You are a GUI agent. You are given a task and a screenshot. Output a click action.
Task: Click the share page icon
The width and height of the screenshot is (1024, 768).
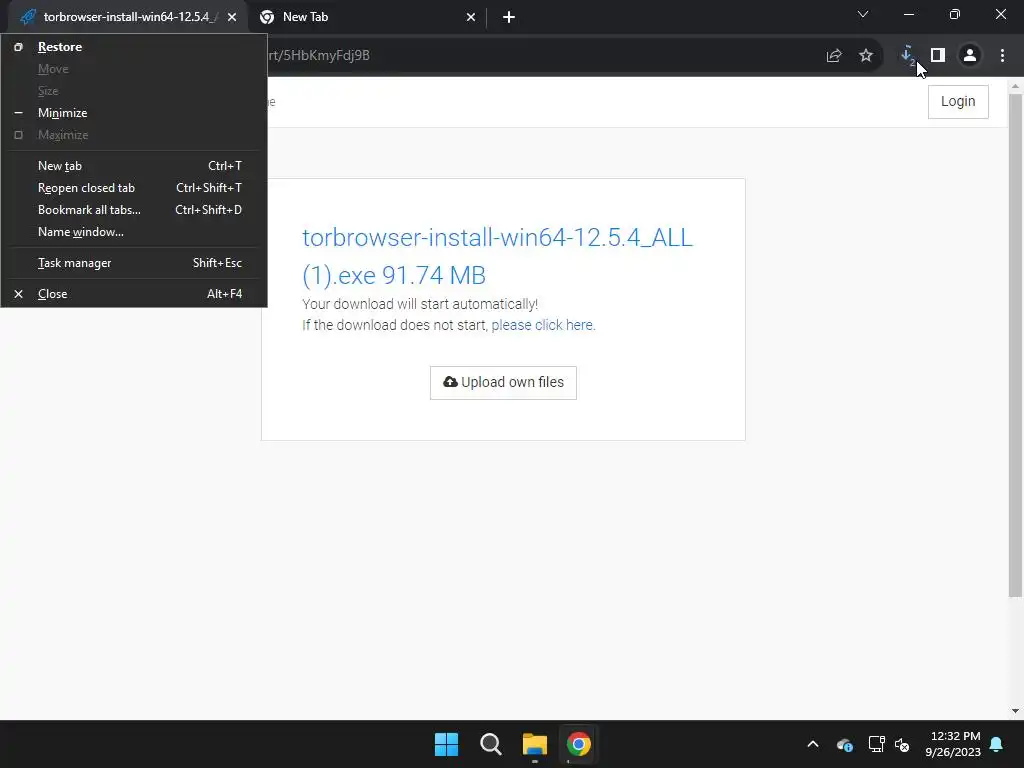tap(834, 56)
